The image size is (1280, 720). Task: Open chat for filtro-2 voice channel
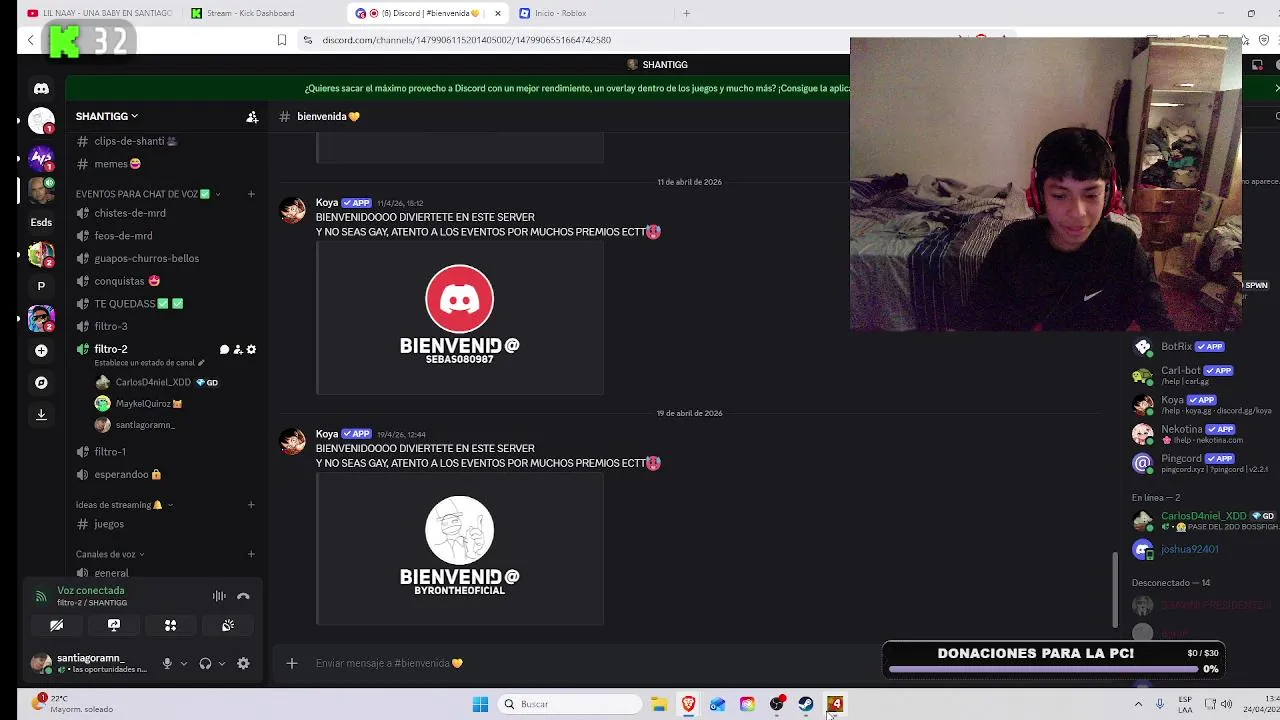click(x=225, y=349)
